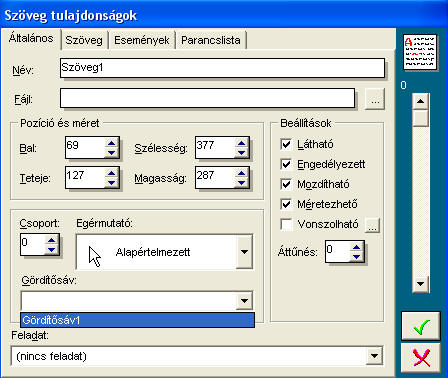This screenshot has width=448, height=378.
Task: Enable the Vonszolható checkbox
Action: [x=286, y=224]
